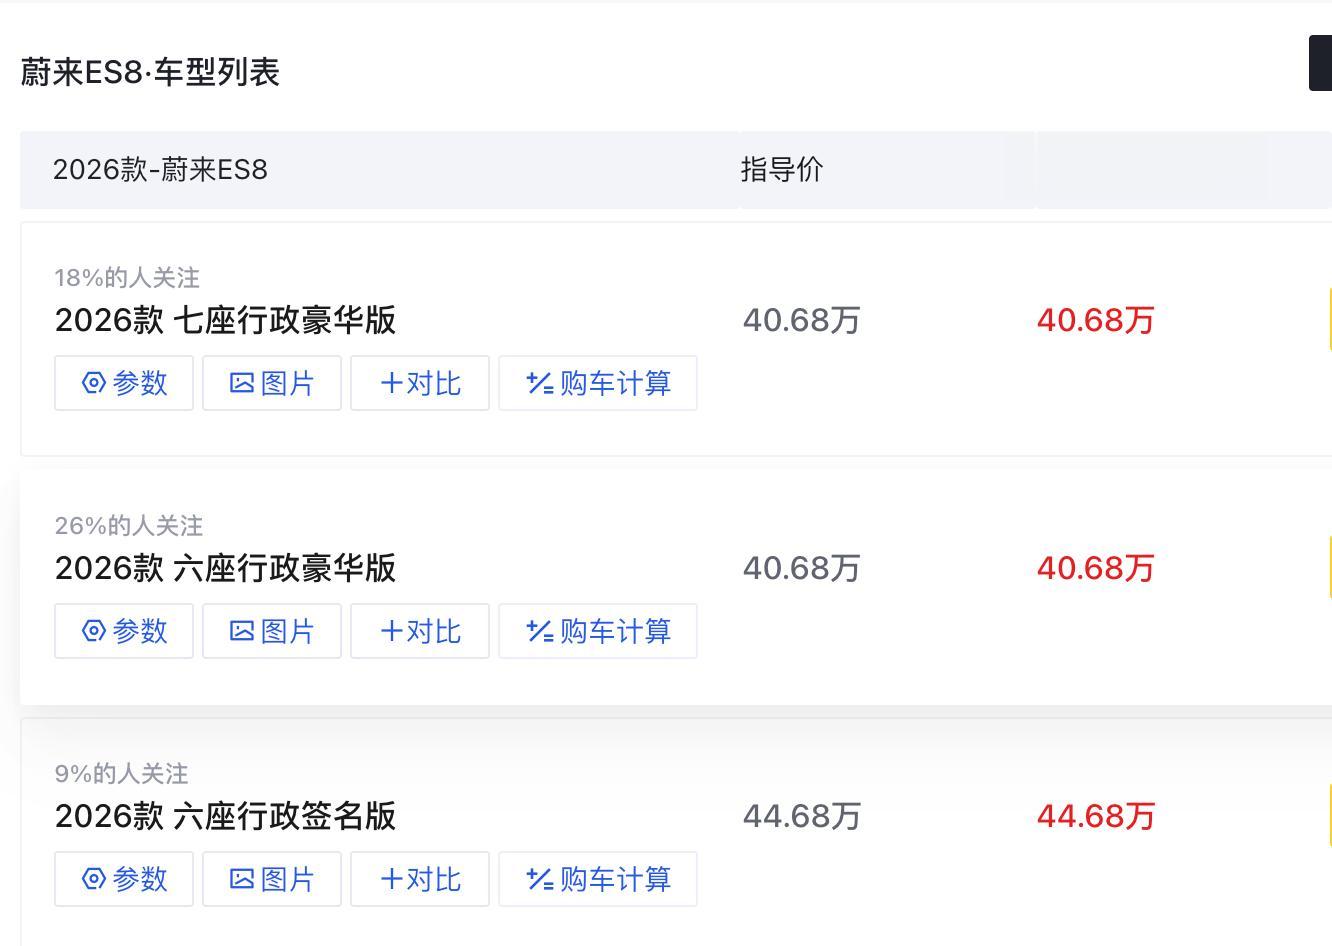
Task: Click 图片 icon for 七座行政豪华版
Action: click(x=242, y=383)
